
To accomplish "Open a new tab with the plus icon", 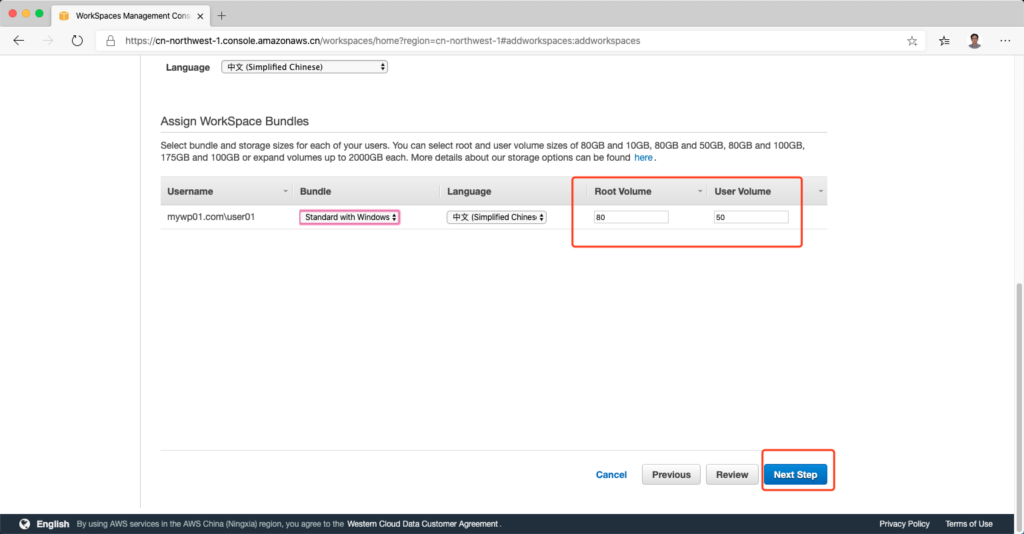I will [222, 15].
